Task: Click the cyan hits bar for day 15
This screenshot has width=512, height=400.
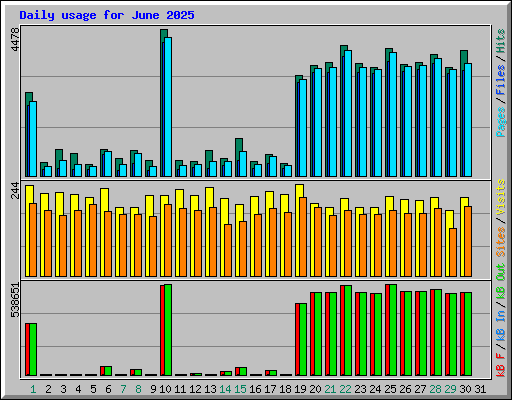Action: pyautogui.click(x=243, y=164)
